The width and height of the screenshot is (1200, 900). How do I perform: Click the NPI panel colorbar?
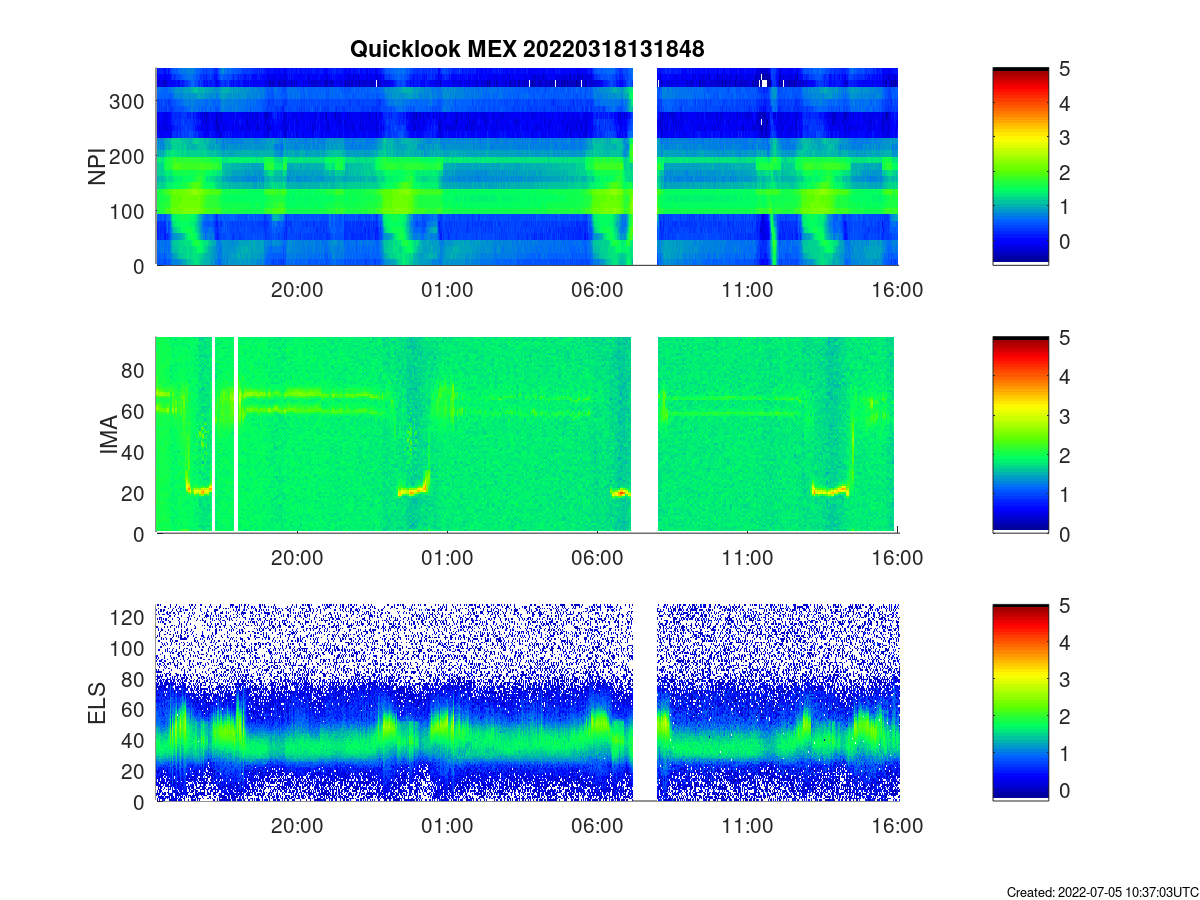tap(1020, 167)
